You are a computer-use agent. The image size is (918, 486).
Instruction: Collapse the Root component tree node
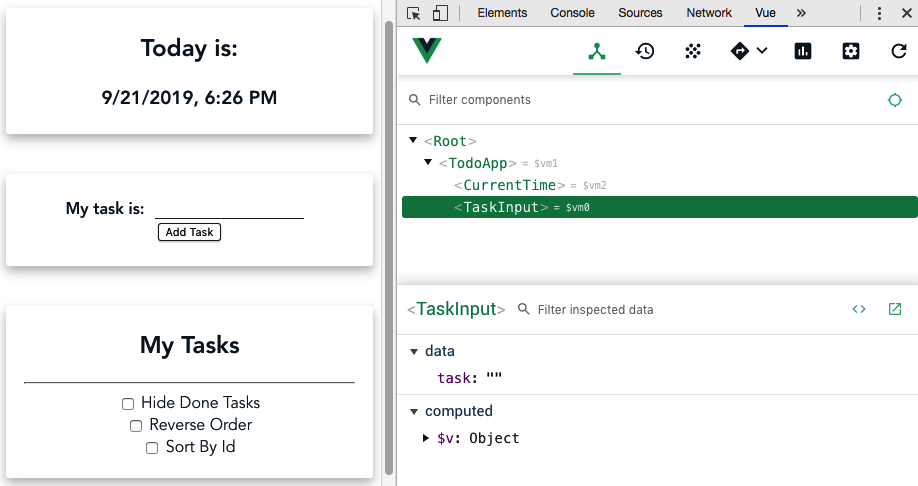pyautogui.click(x=413, y=141)
